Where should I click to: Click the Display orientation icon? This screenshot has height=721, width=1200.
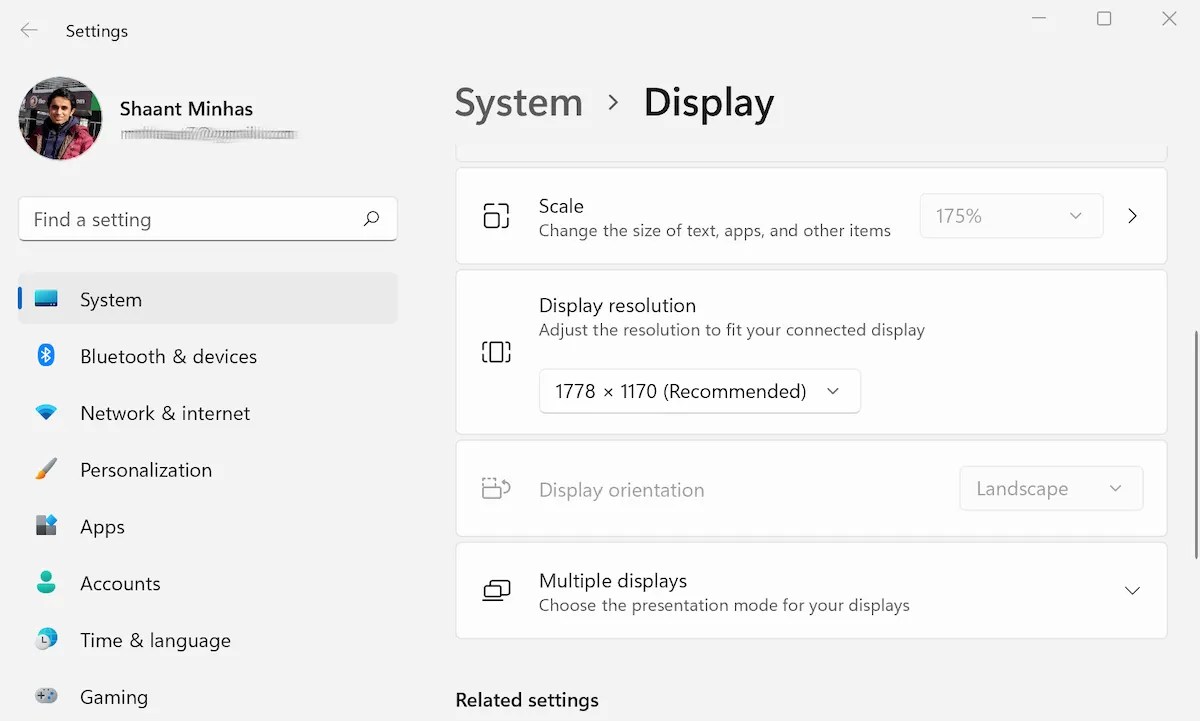496,488
